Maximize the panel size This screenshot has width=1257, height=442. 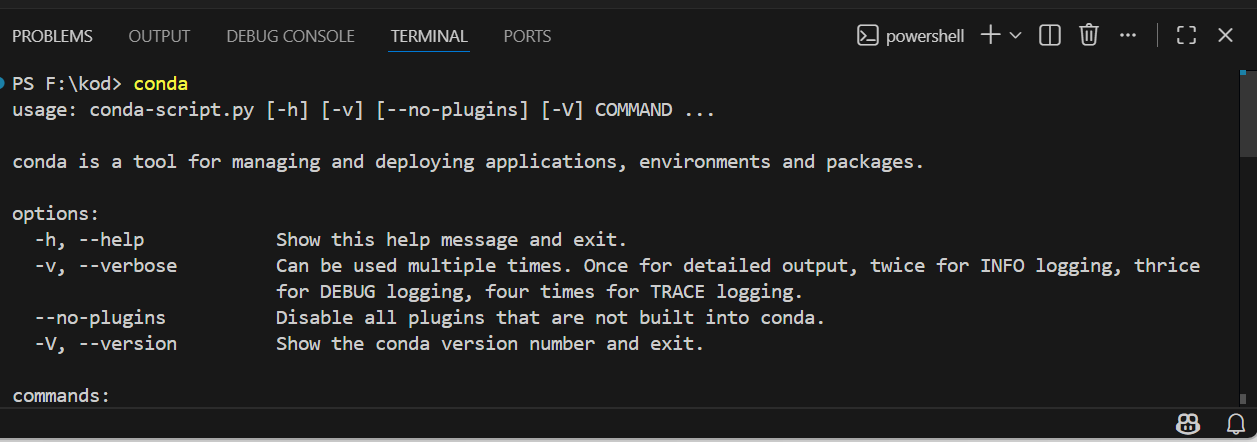coord(1187,36)
